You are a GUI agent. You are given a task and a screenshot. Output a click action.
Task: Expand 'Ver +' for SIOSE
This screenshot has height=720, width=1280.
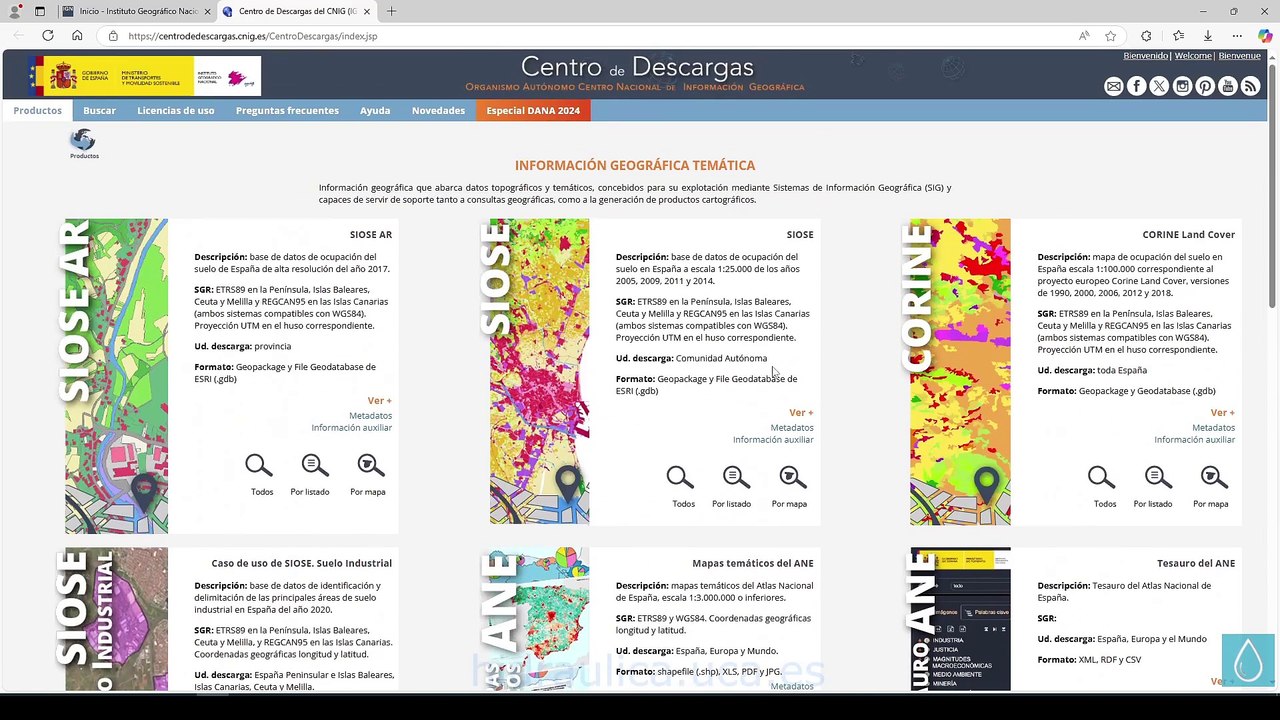click(x=801, y=412)
